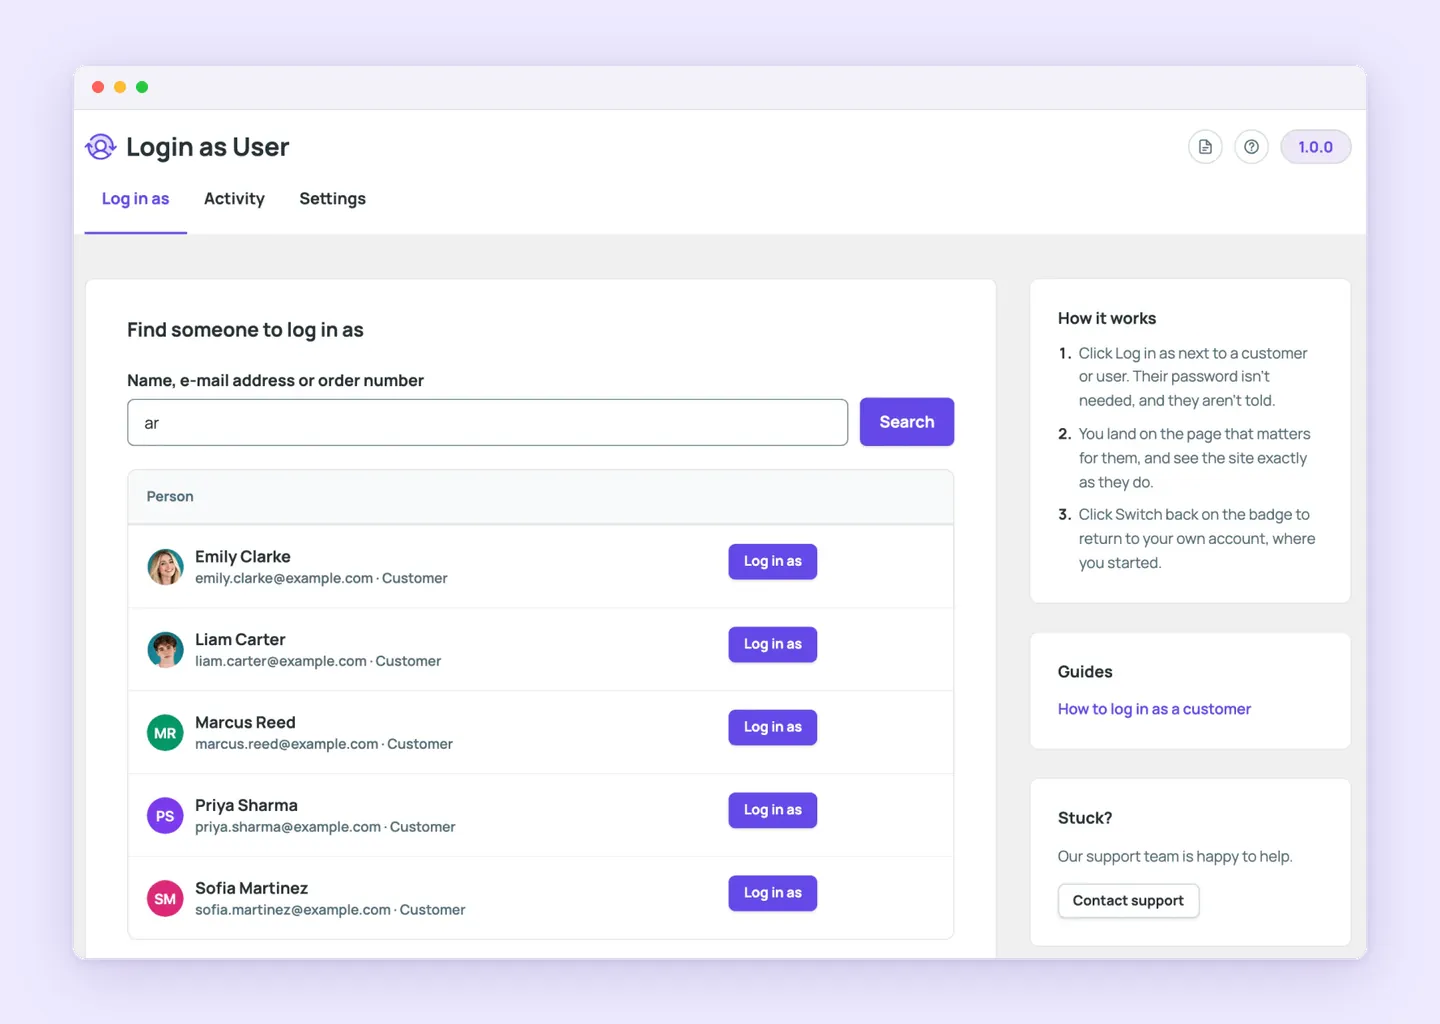
Task: Open the Settings tab
Action: pyautogui.click(x=332, y=199)
